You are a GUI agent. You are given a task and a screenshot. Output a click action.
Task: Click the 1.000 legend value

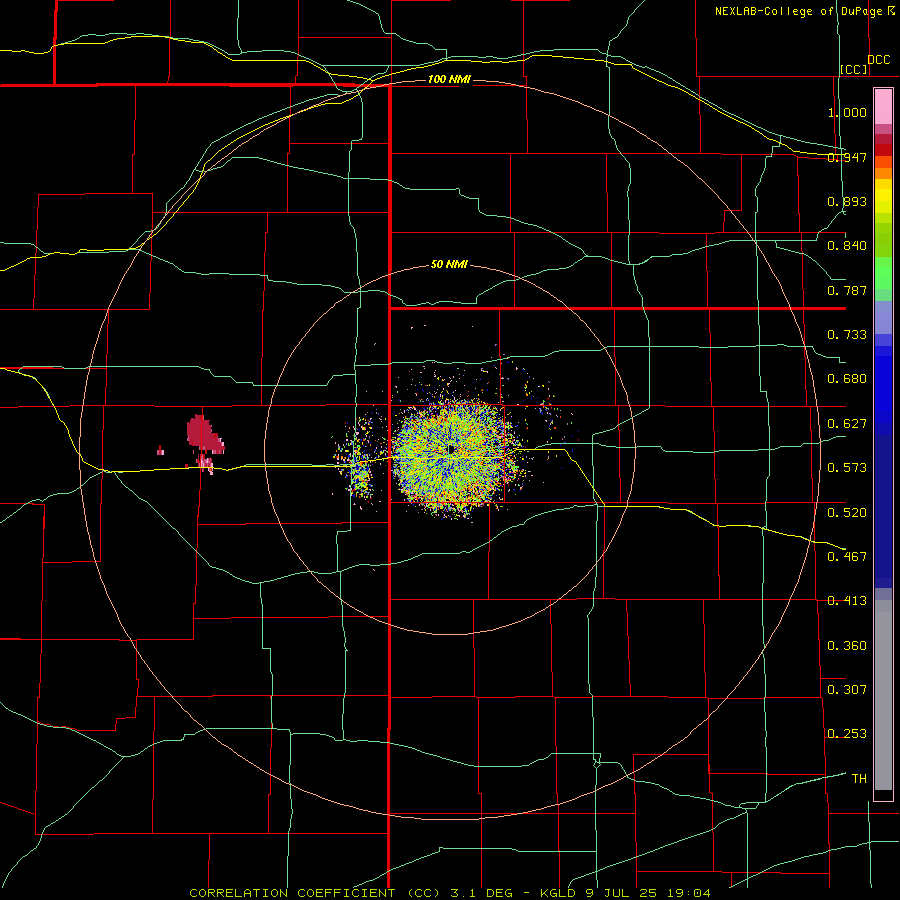click(847, 112)
